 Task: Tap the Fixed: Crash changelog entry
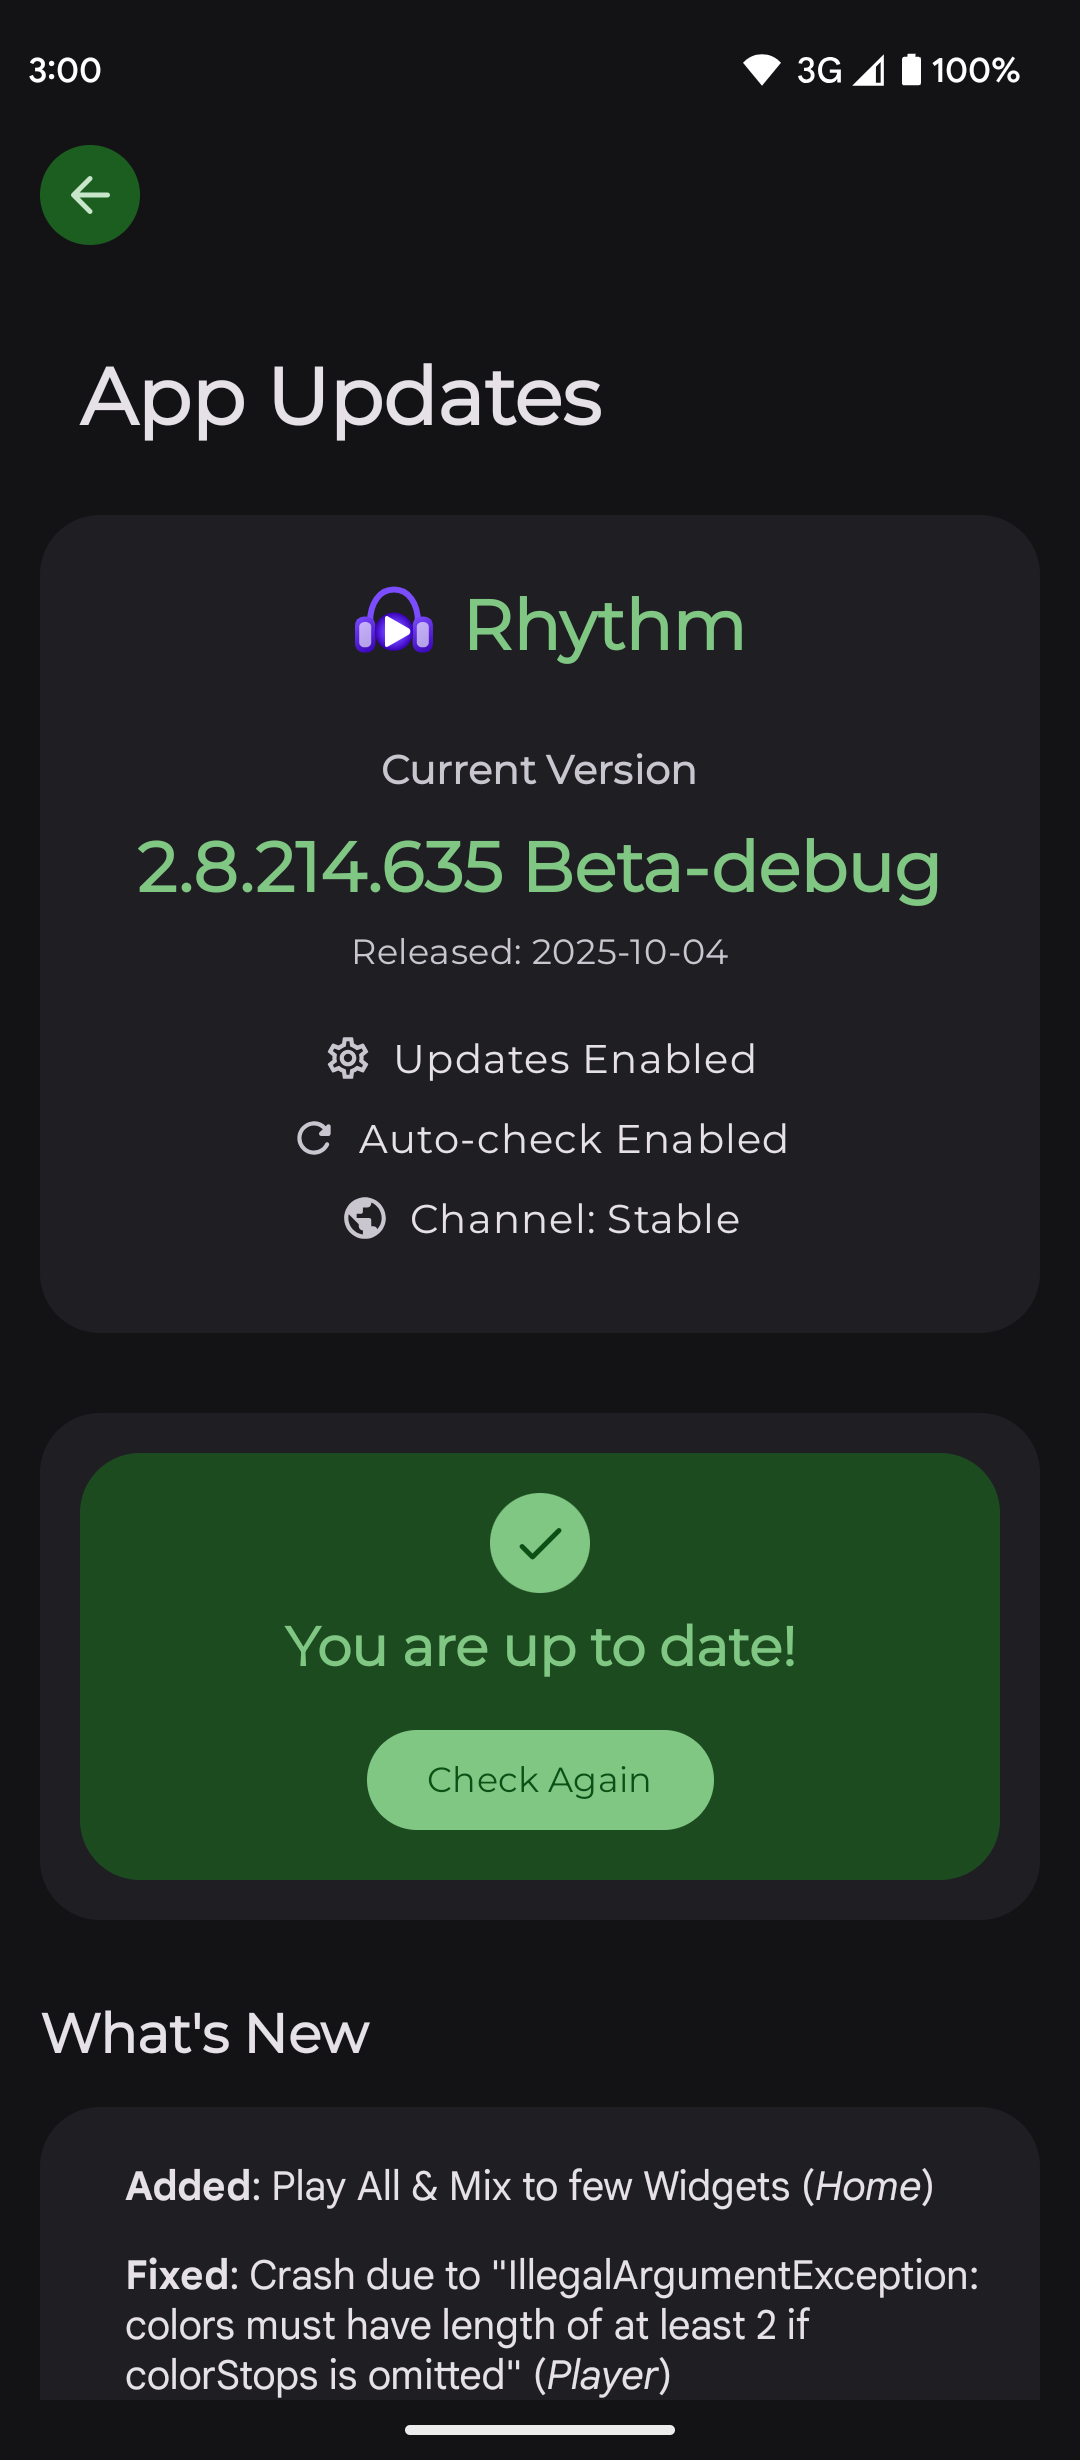click(x=552, y=2324)
